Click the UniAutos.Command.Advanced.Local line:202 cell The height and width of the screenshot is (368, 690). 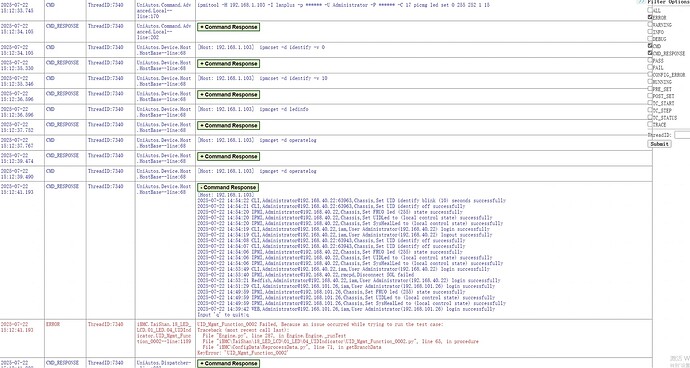click(x=164, y=32)
